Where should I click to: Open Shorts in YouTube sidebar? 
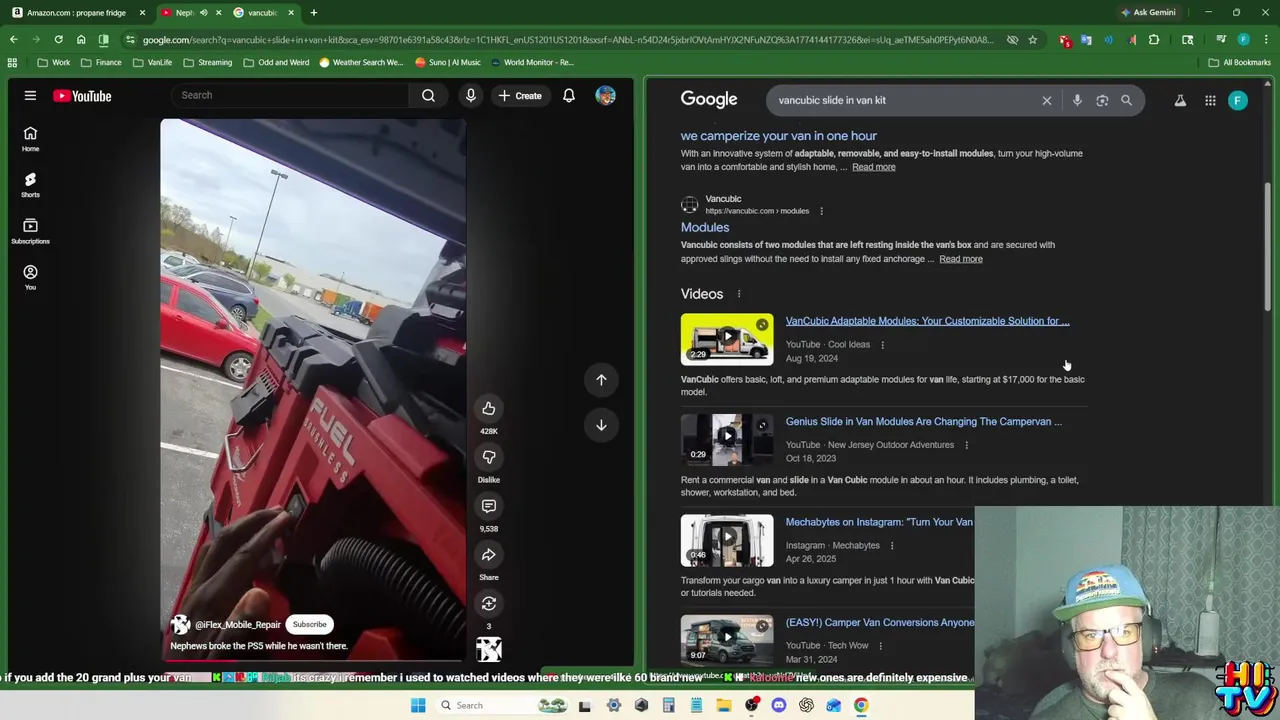coord(30,185)
